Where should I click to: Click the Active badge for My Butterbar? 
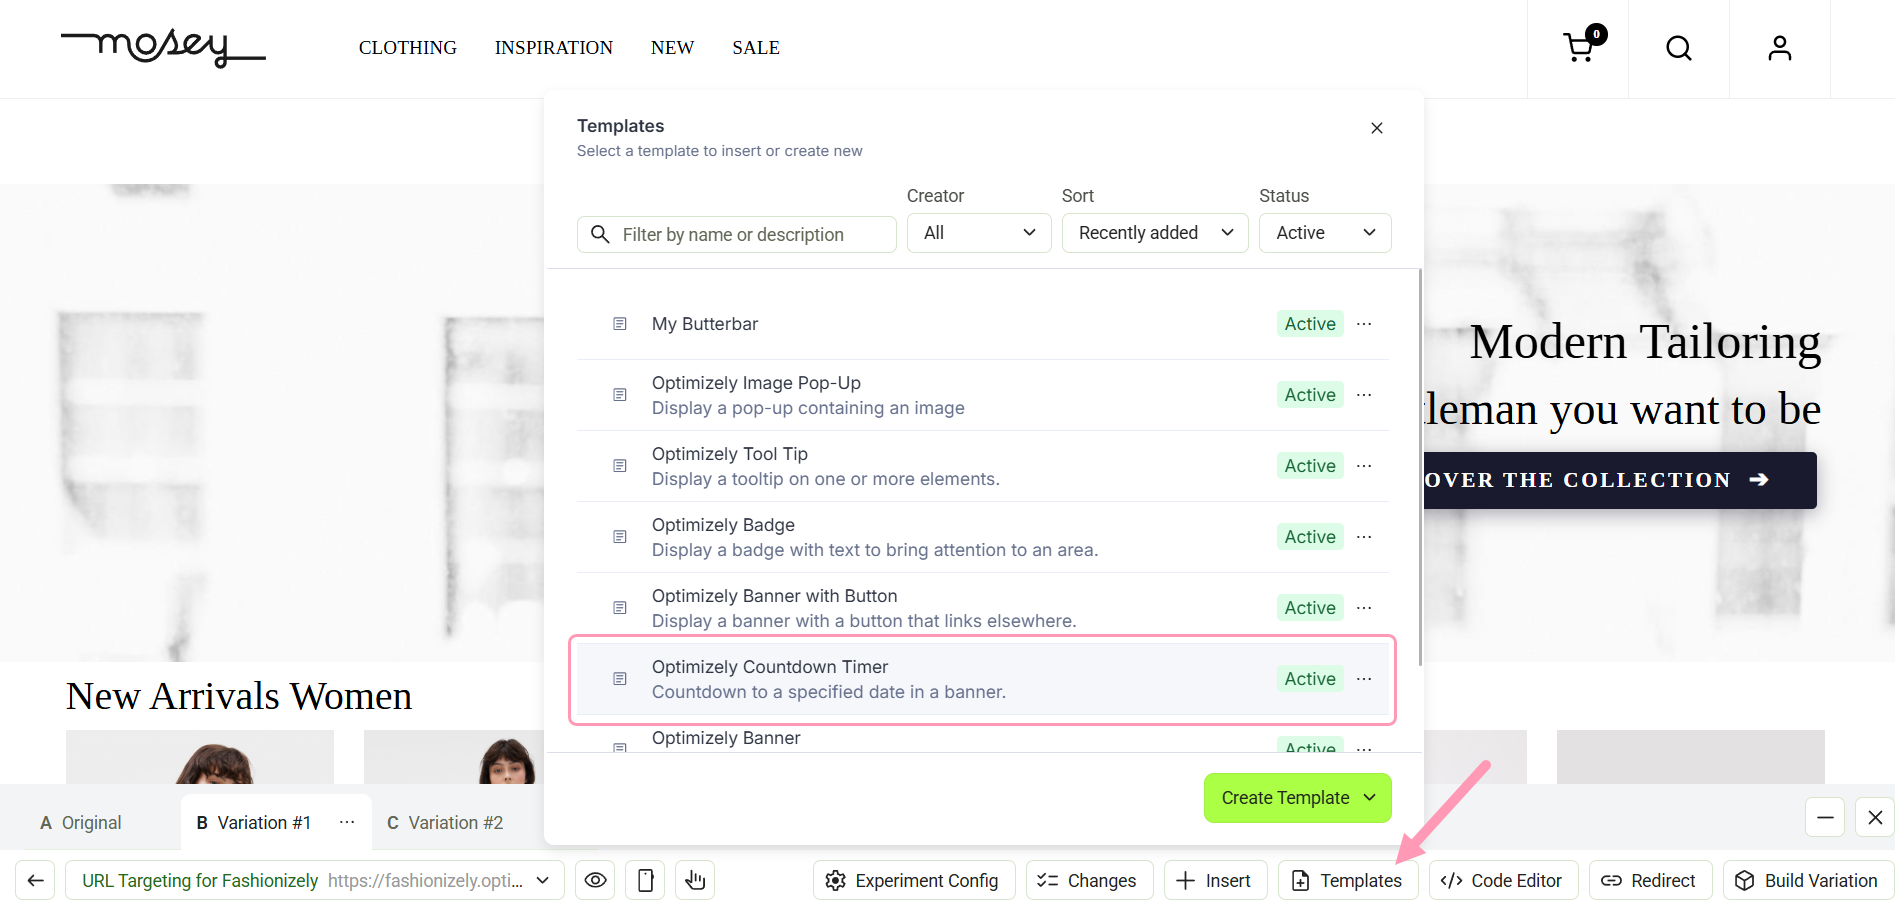coord(1310,324)
